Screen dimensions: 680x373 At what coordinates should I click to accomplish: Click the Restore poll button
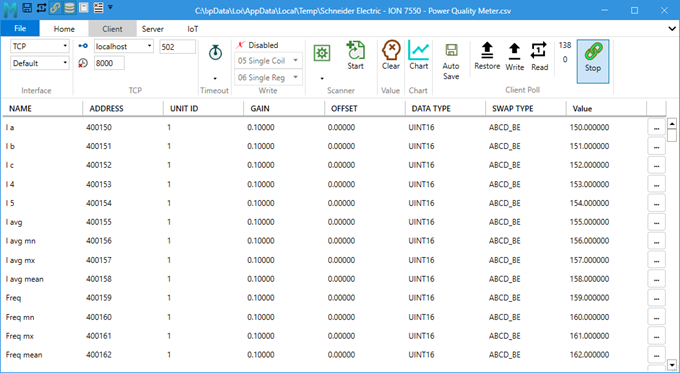pyautogui.click(x=487, y=56)
